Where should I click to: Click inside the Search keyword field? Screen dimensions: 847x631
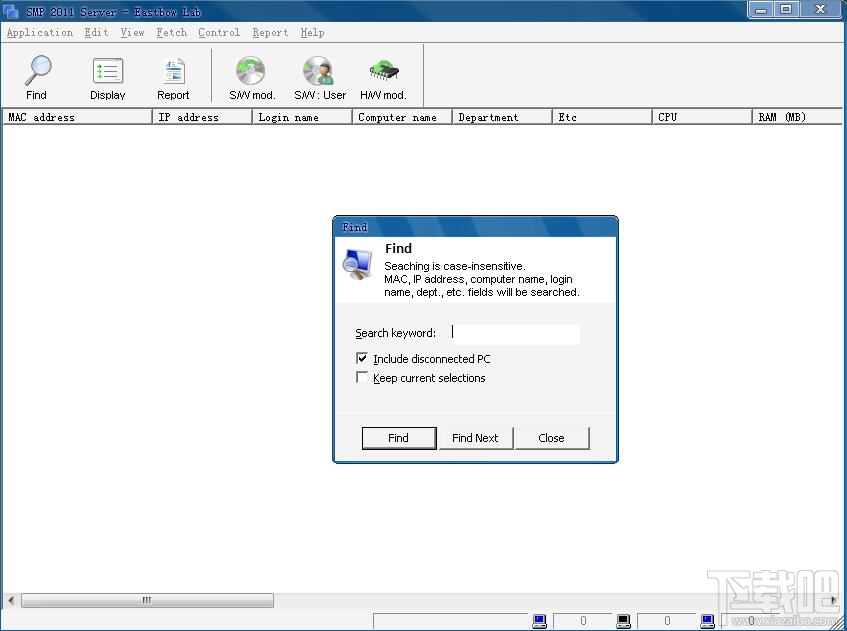[x=515, y=333]
